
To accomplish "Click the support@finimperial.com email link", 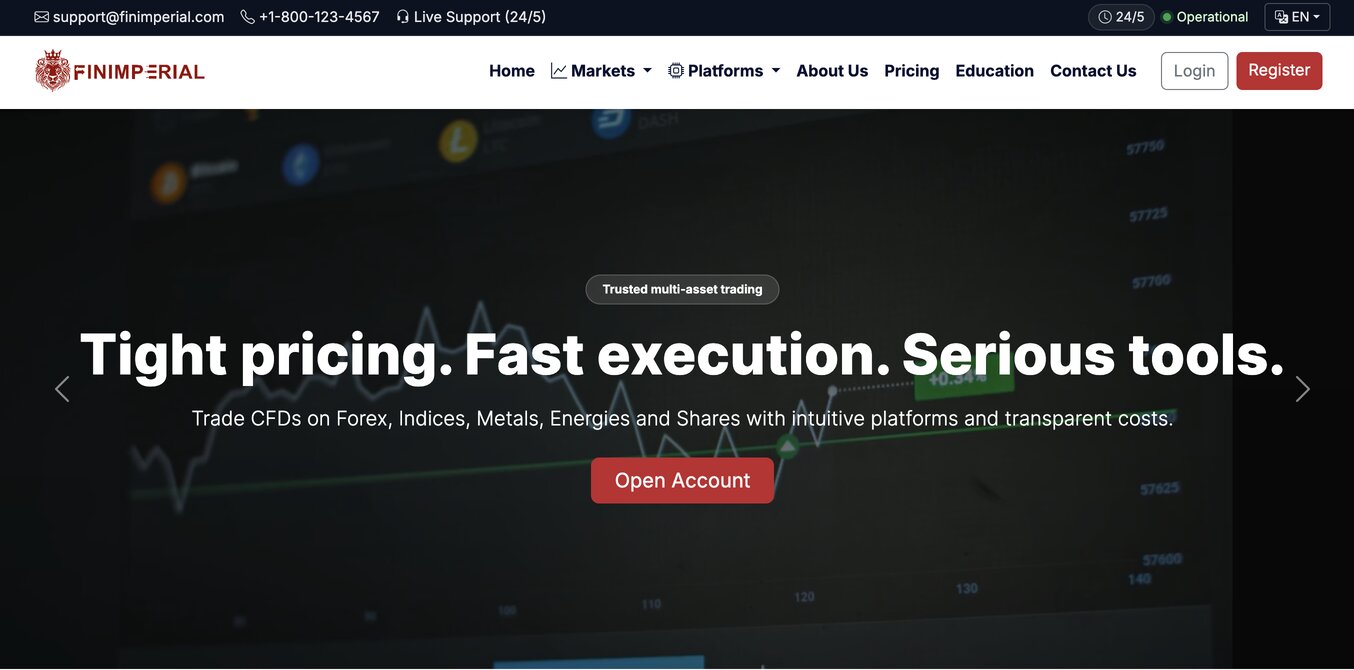I will pyautogui.click(x=140, y=16).
